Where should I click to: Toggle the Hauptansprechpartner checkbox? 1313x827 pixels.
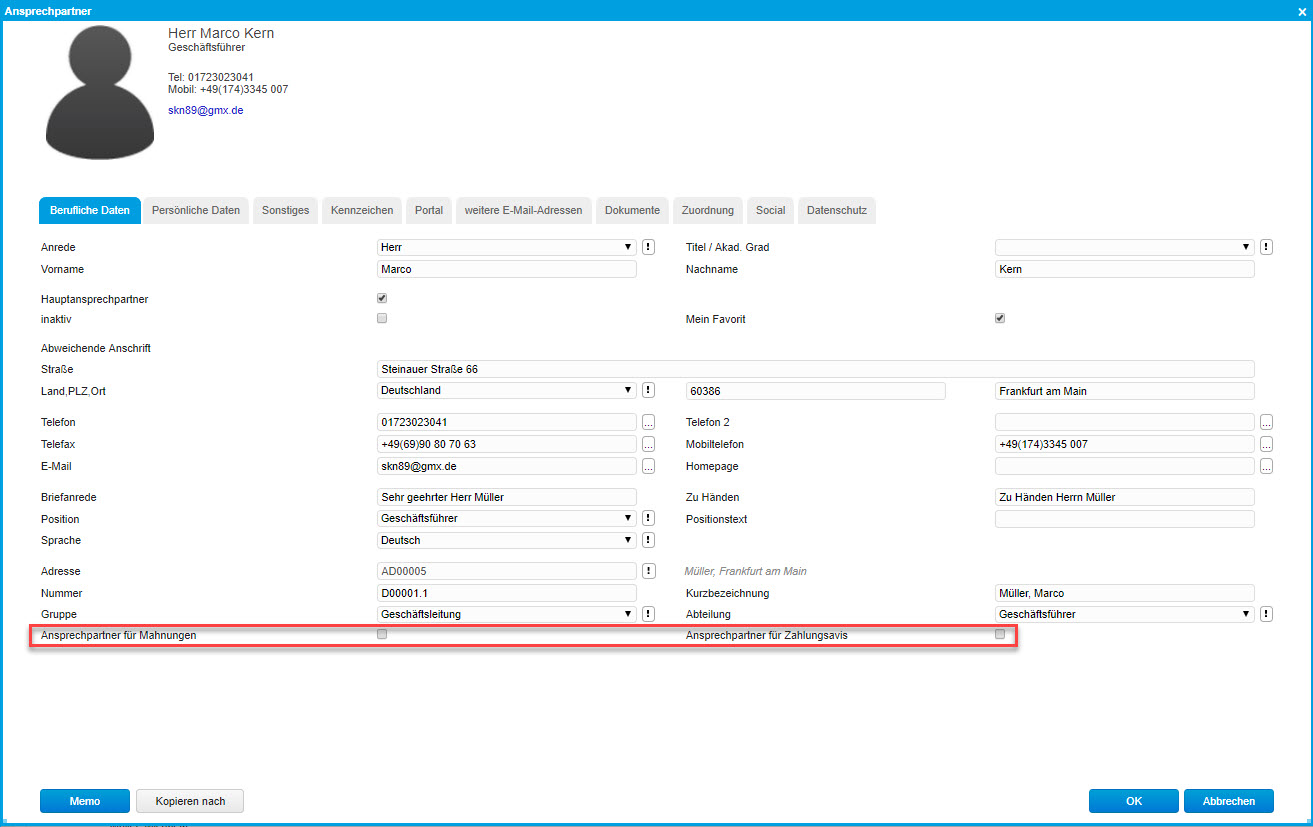pyautogui.click(x=382, y=298)
